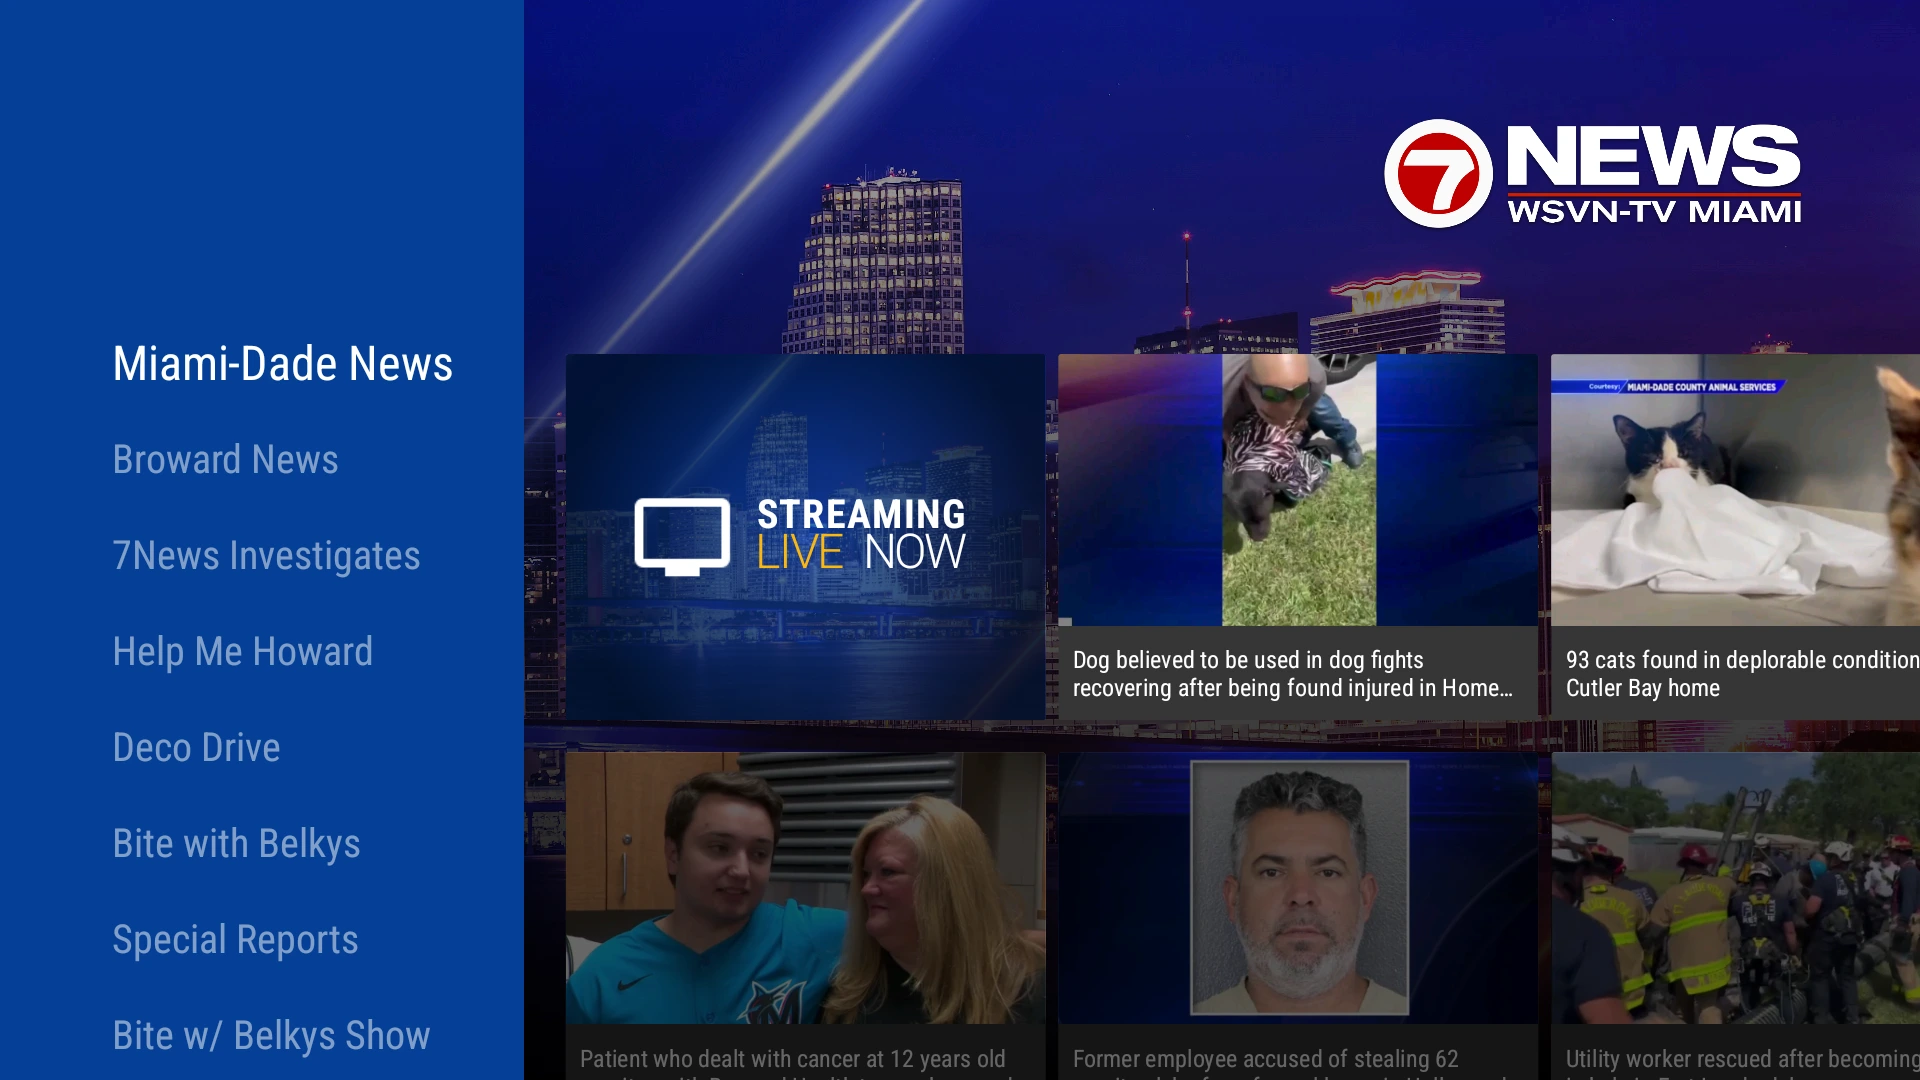The height and width of the screenshot is (1080, 1920).
Task: Select the Bite w/ Belkys Show category
Action: pyautogui.click(x=271, y=1035)
